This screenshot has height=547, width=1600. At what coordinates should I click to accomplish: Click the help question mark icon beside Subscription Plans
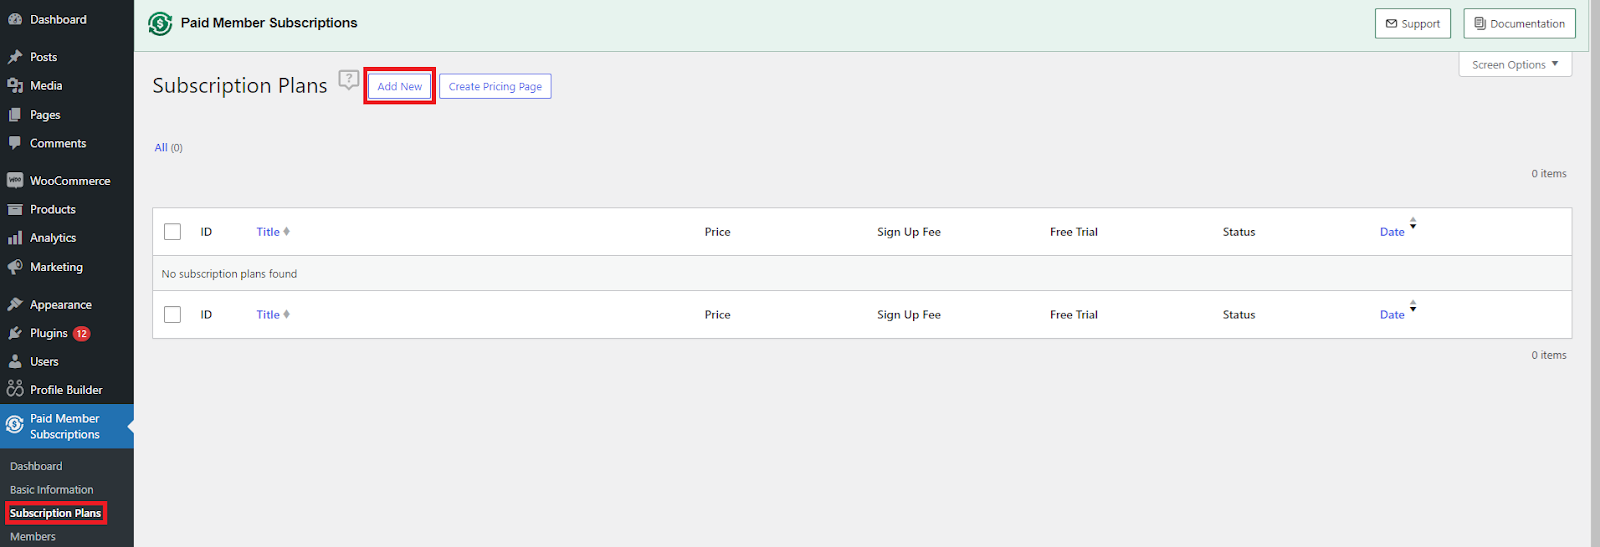348,80
